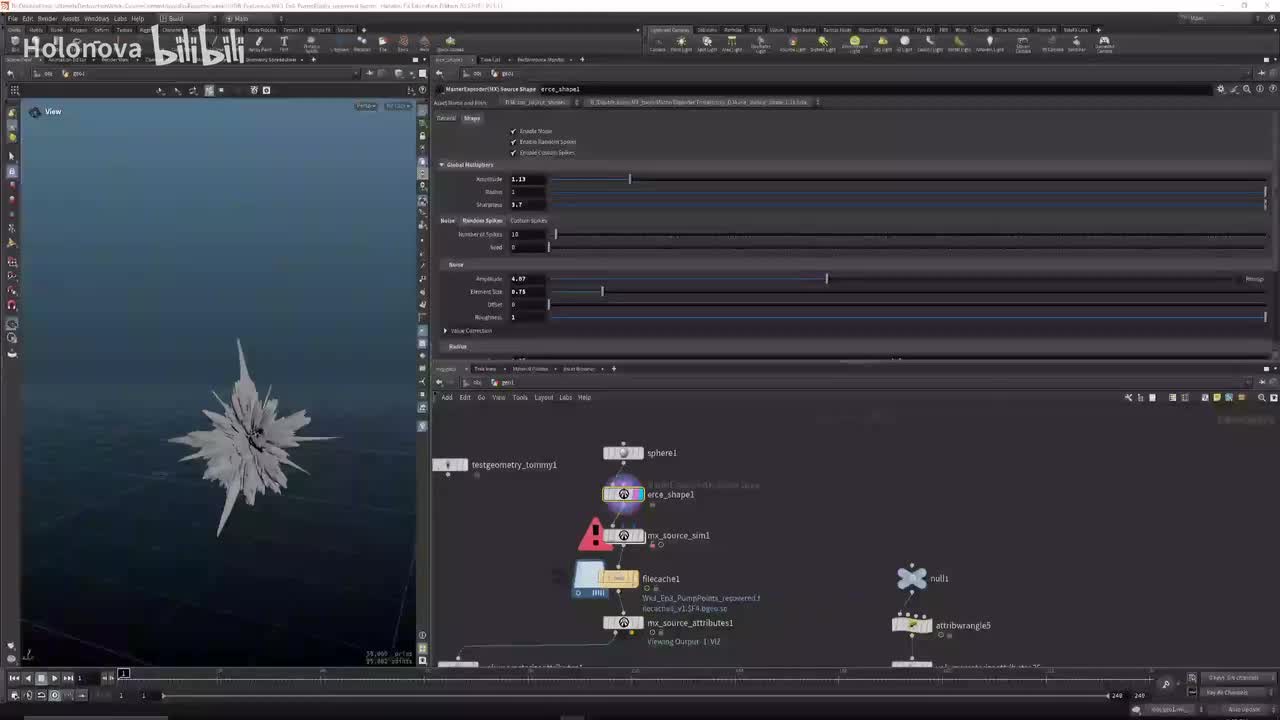Screen dimensions: 1280x720
Task: Open the network editor Add menu
Action: (x=447, y=398)
